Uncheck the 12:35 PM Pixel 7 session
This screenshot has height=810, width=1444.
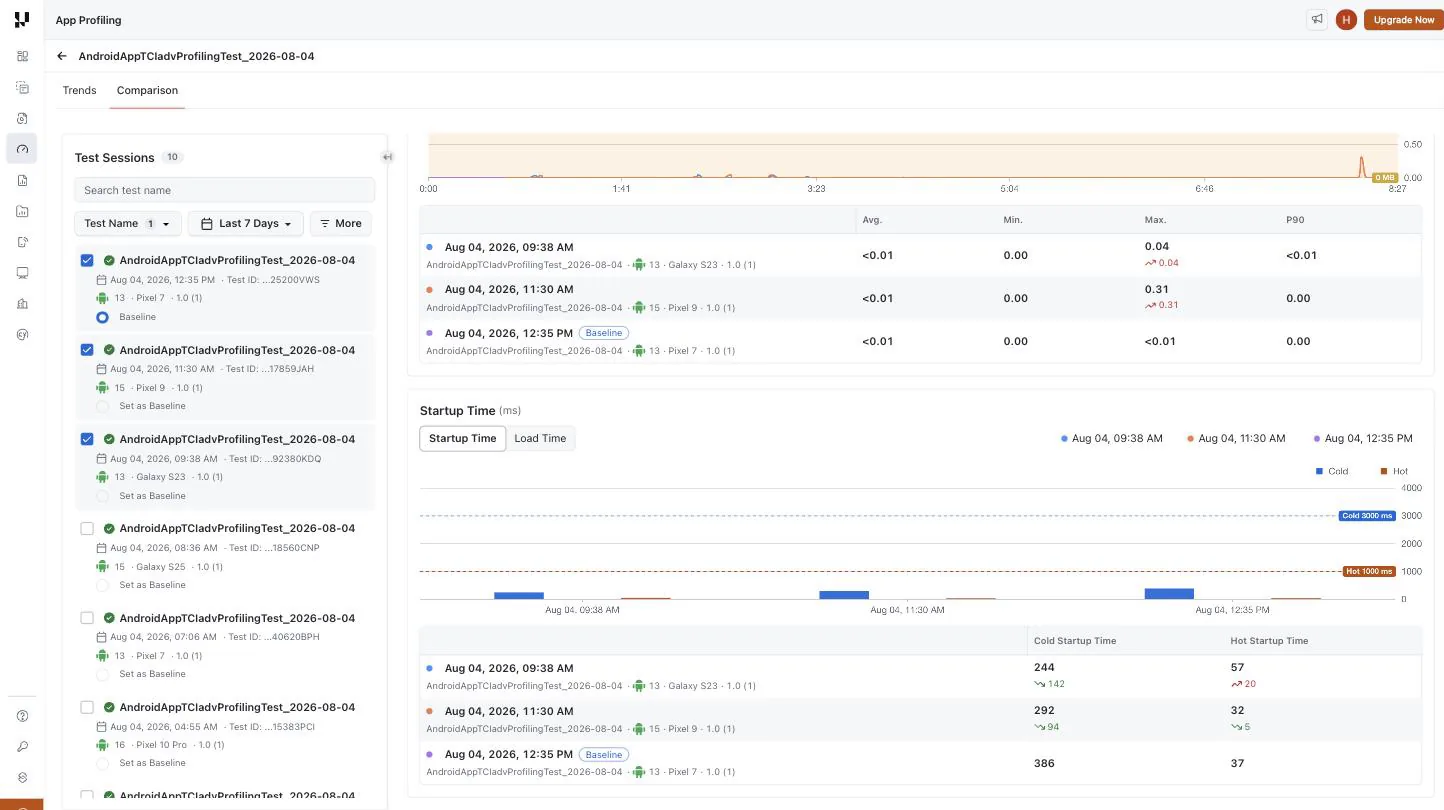[87, 260]
